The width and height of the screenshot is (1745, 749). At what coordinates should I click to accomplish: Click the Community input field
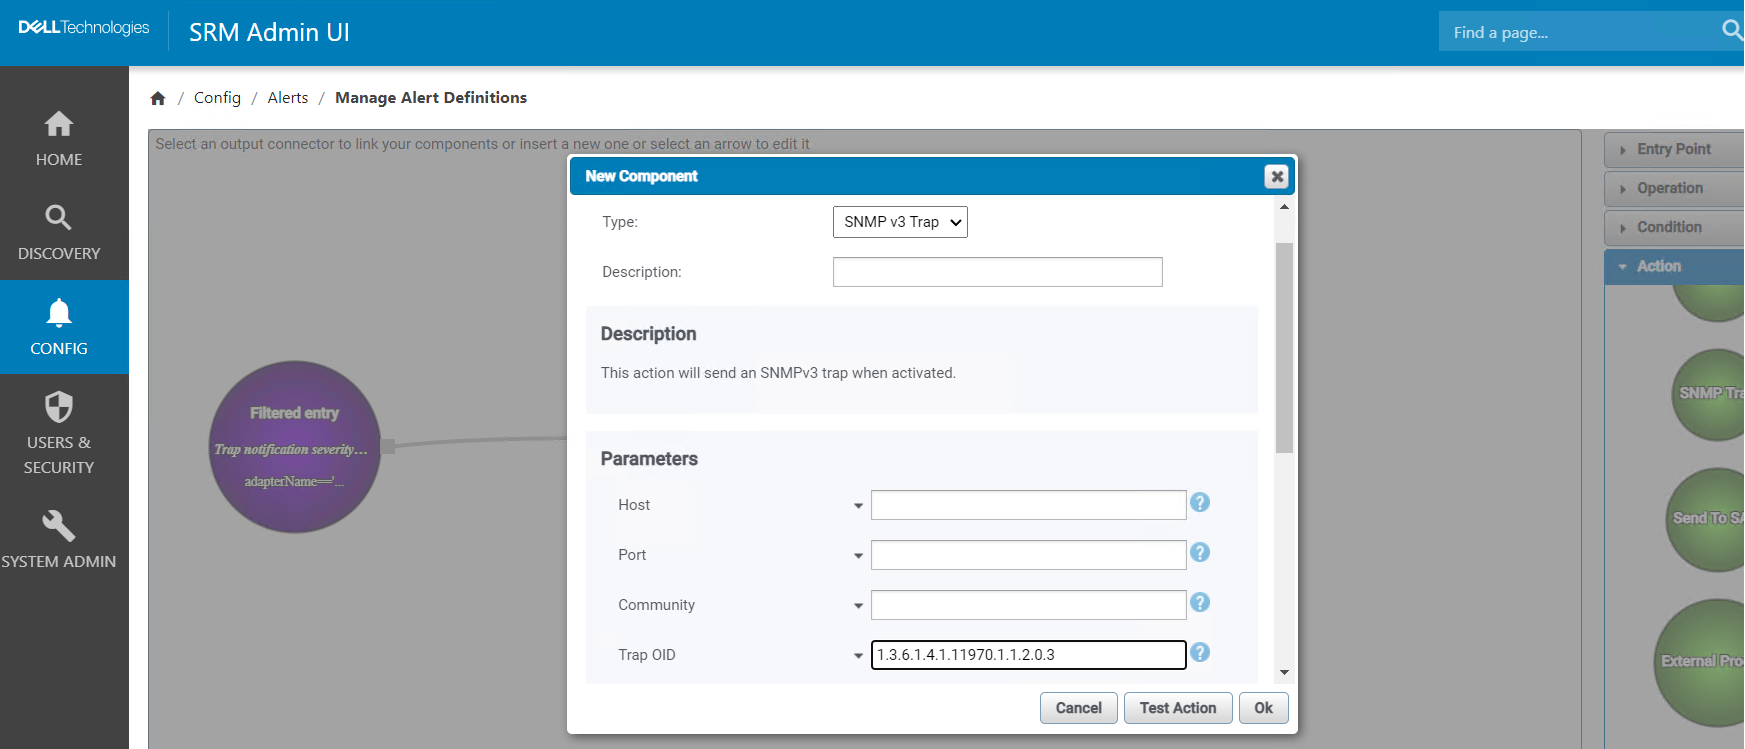pyautogui.click(x=1029, y=605)
